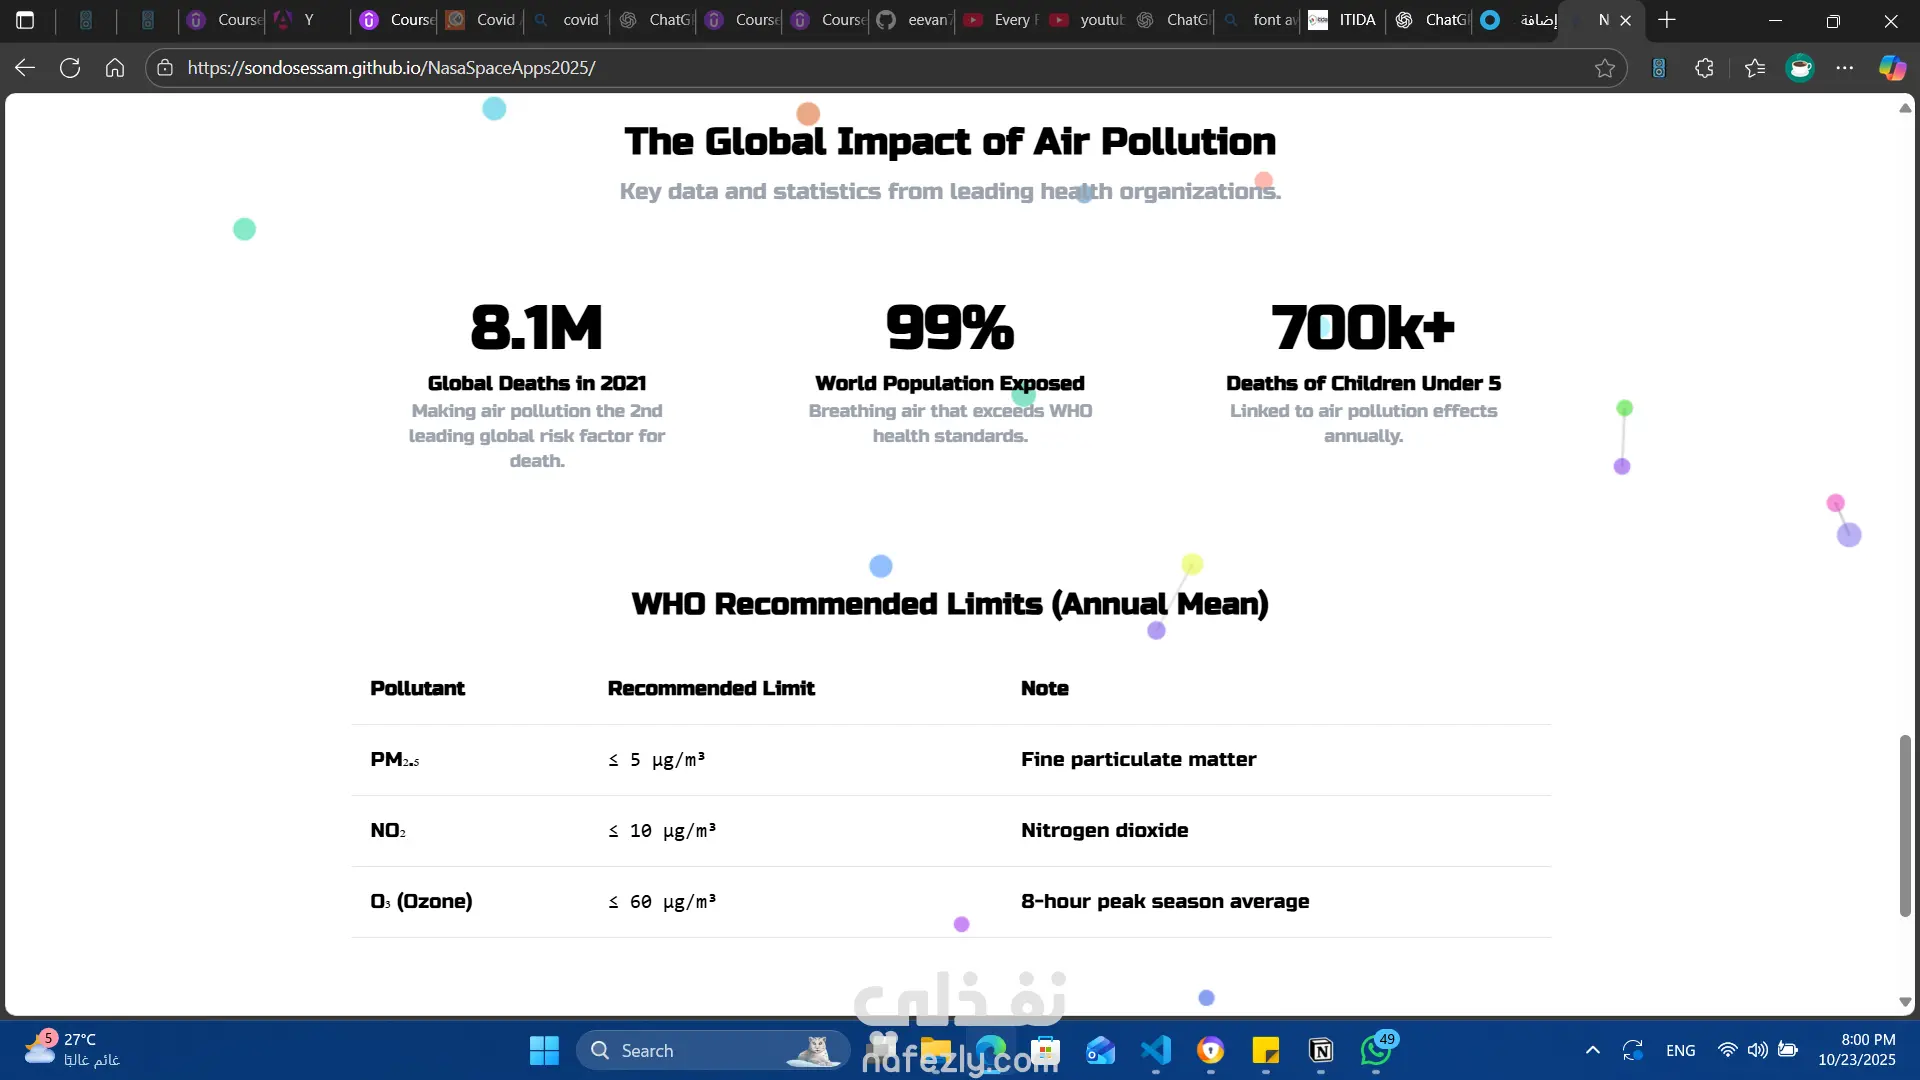Click the address bar URL
The width and height of the screenshot is (1920, 1080).
(390, 68)
